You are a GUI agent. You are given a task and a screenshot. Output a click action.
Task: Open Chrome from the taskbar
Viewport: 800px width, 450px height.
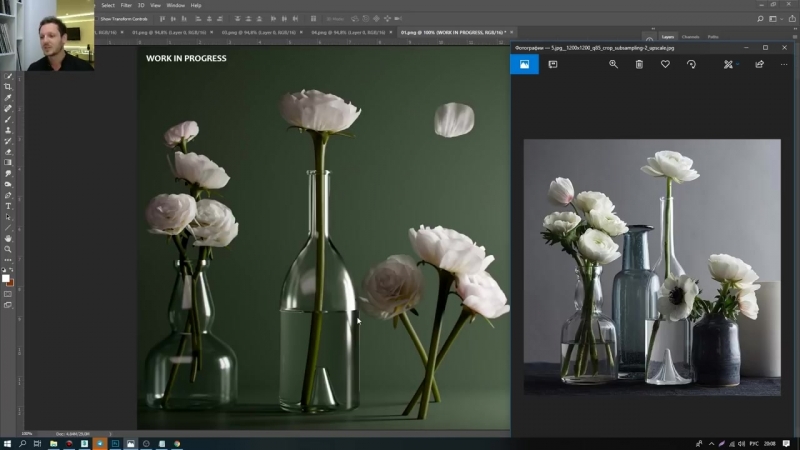click(177, 443)
